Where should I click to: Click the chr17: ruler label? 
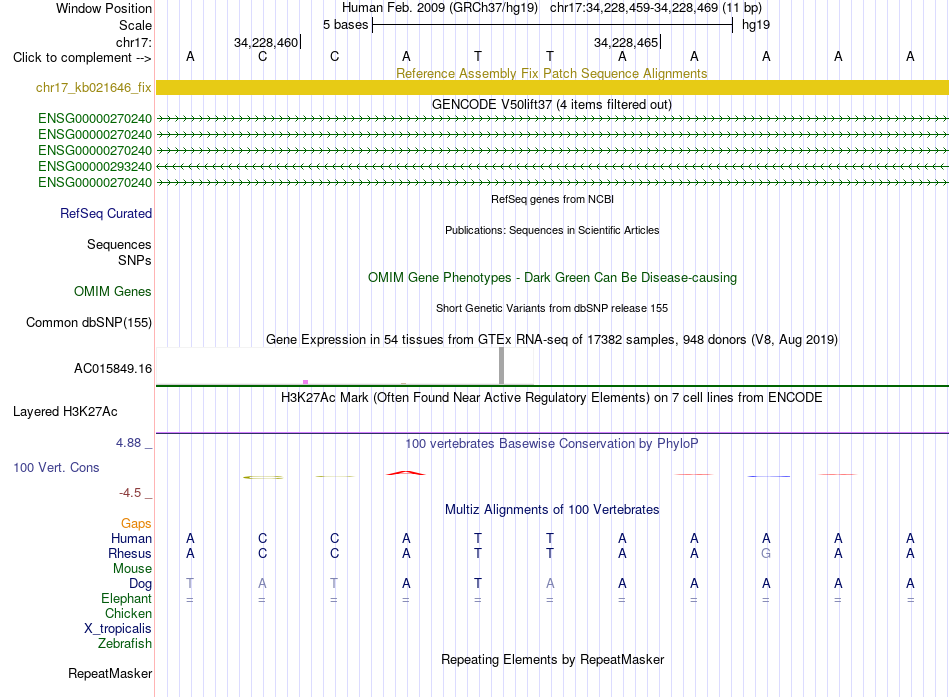(133, 42)
